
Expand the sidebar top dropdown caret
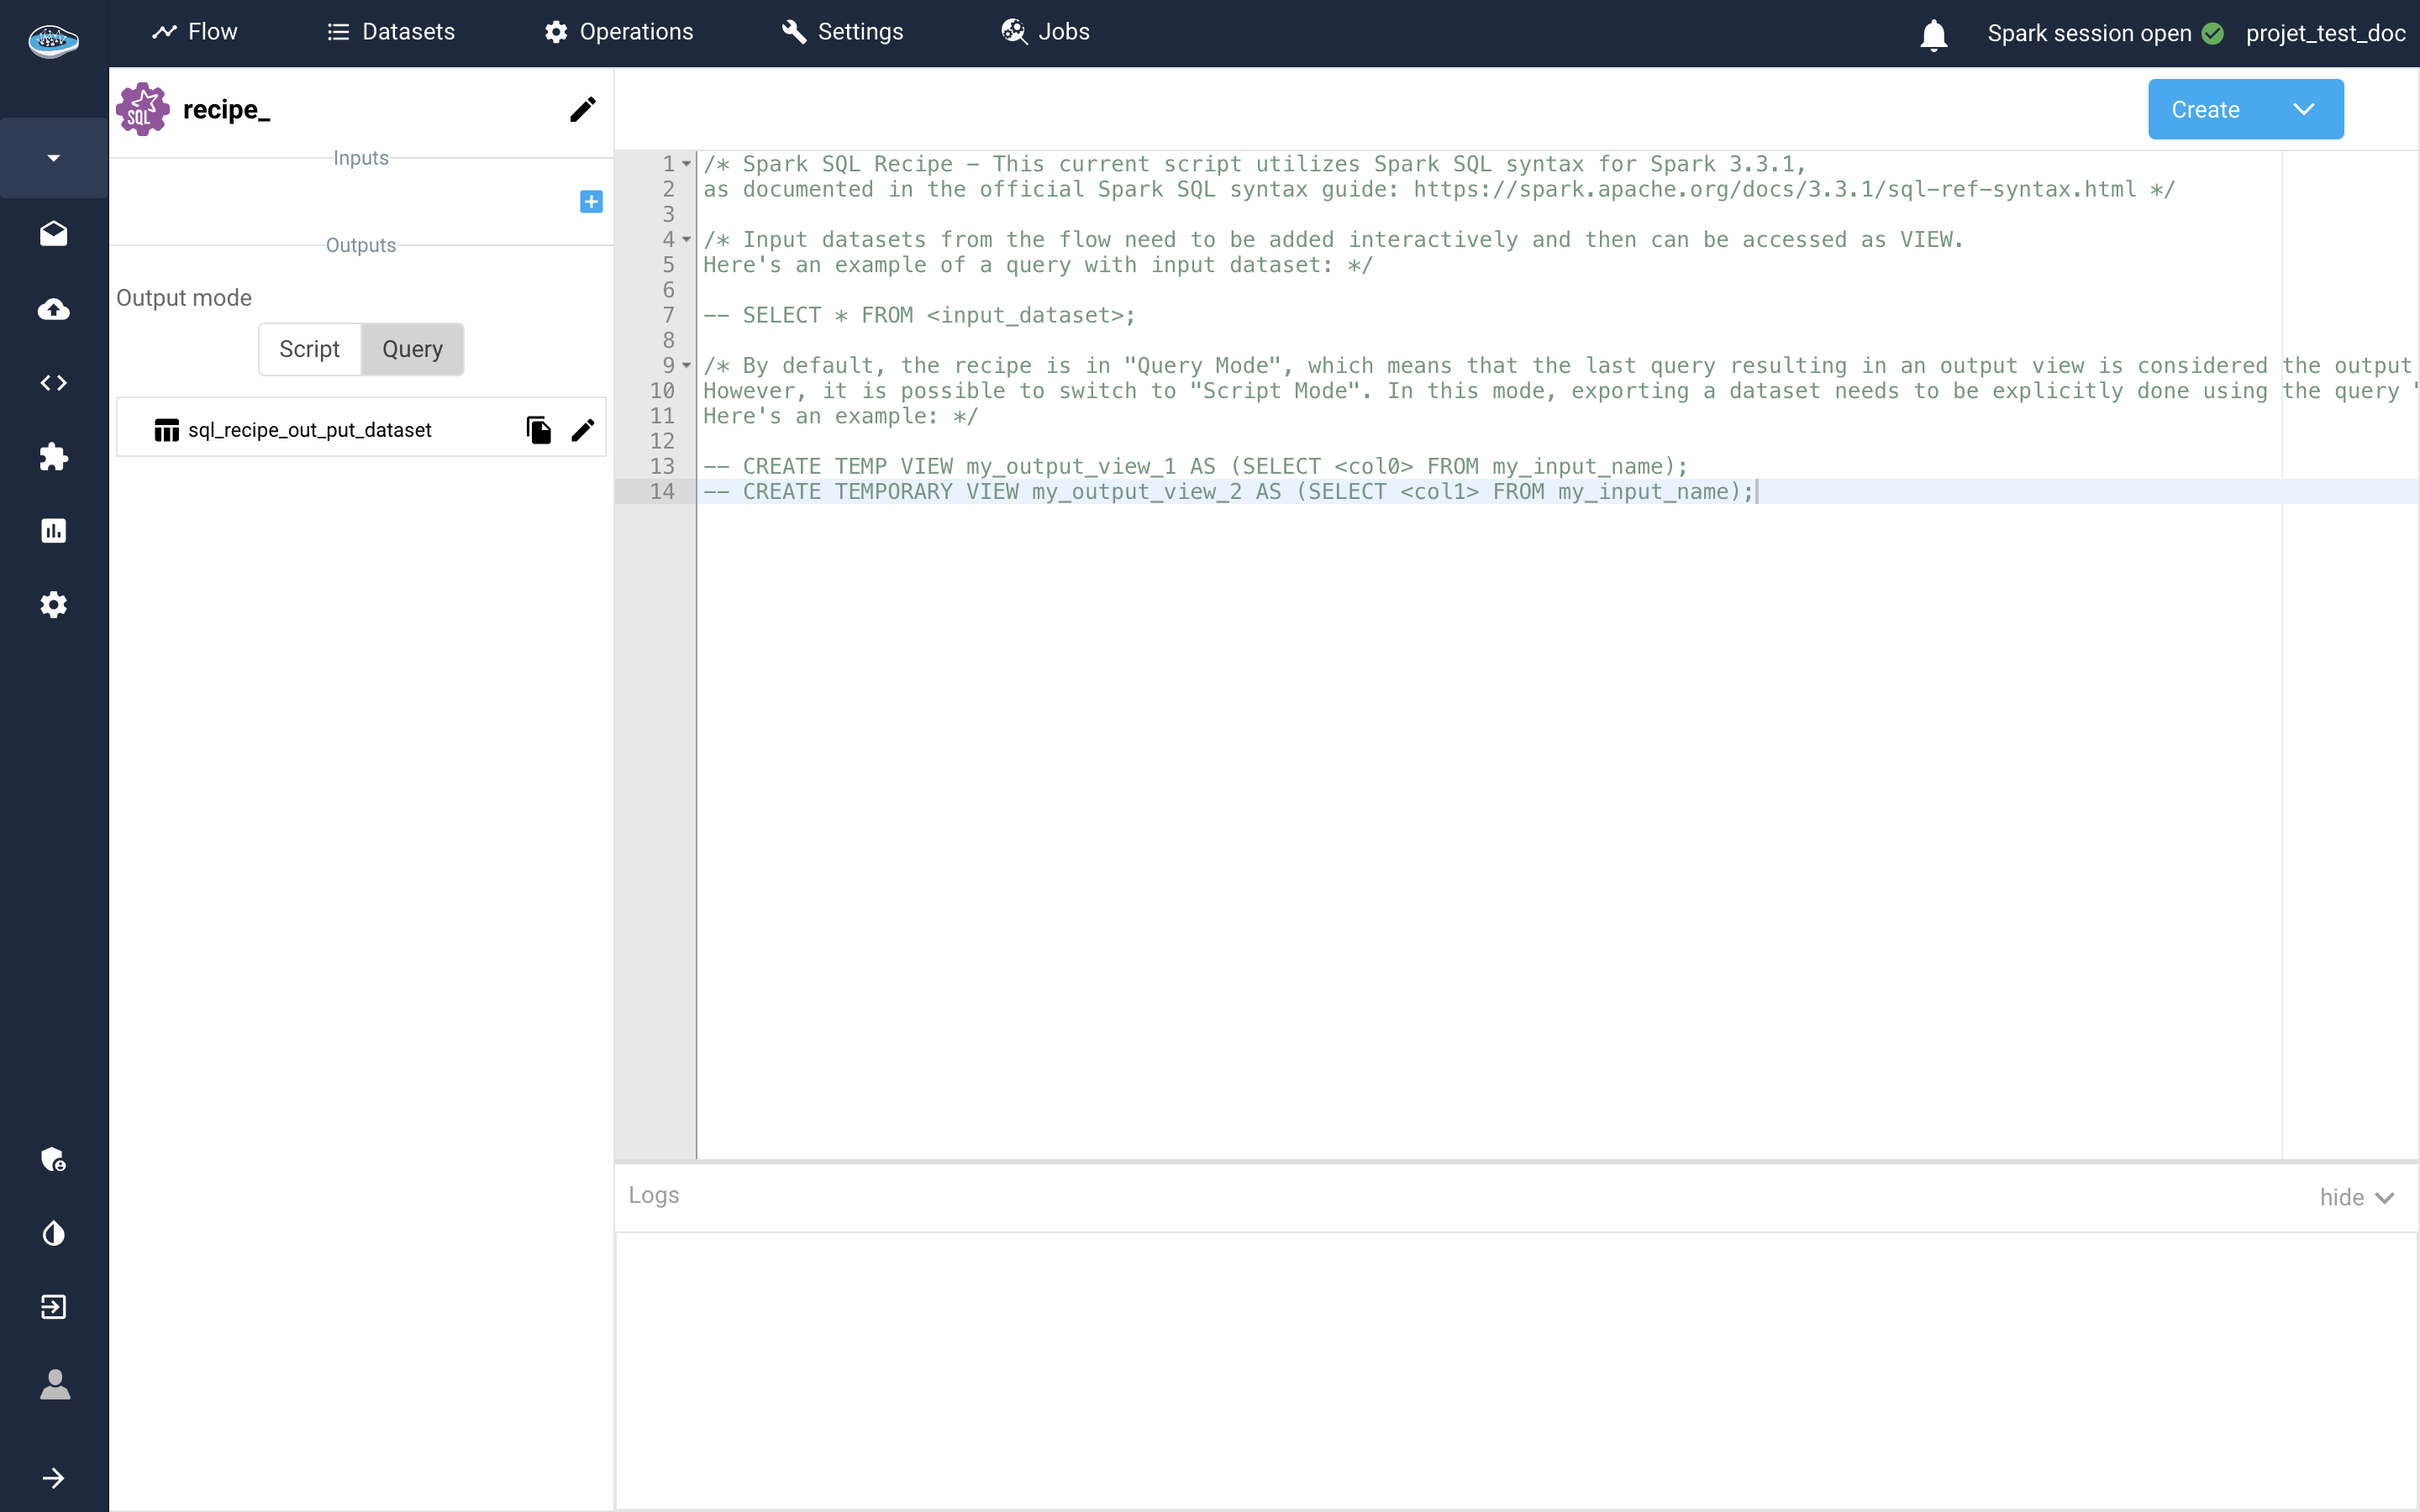[x=54, y=158]
